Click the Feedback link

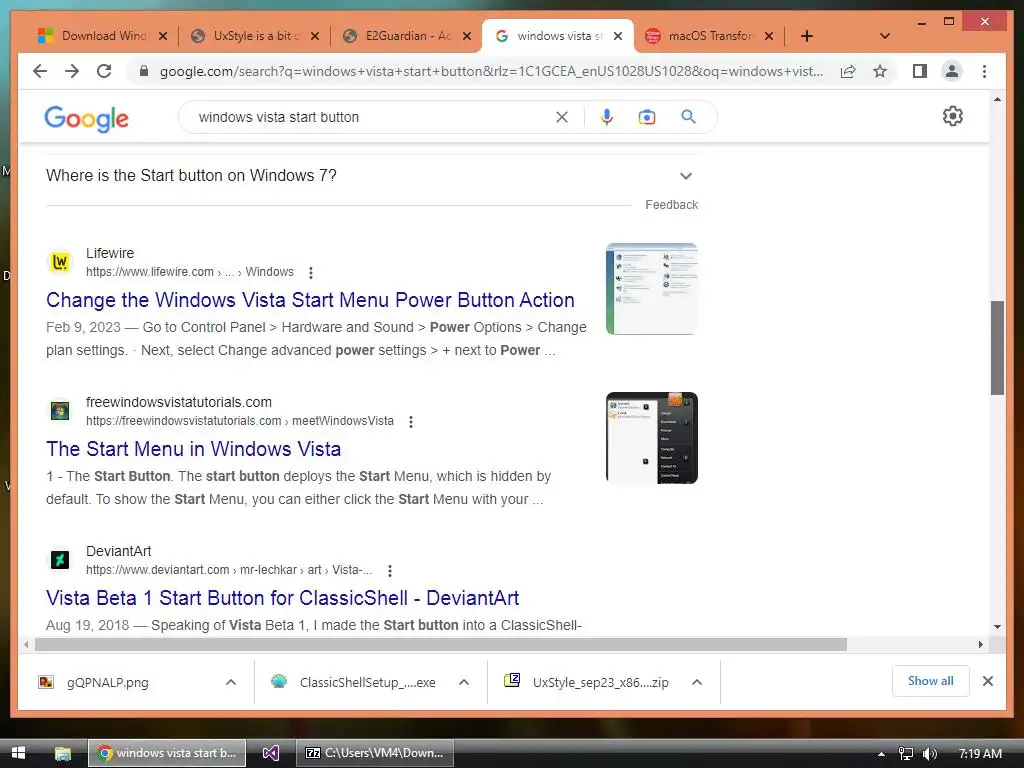click(671, 204)
